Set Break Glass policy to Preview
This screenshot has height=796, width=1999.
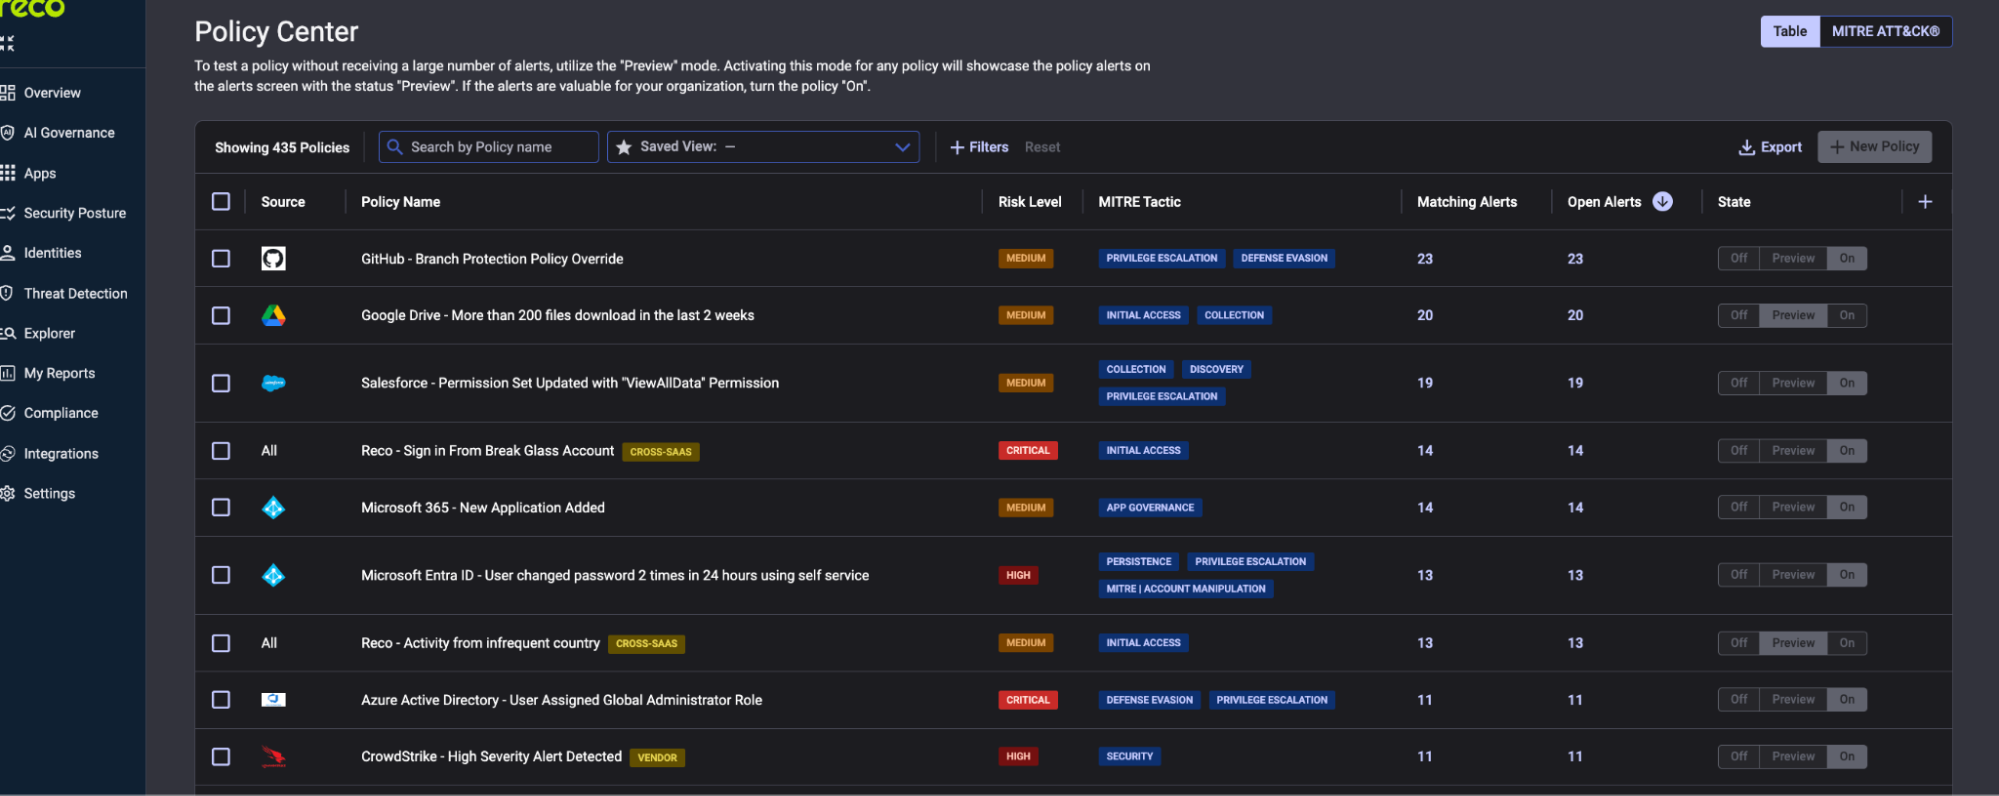(1793, 451)
